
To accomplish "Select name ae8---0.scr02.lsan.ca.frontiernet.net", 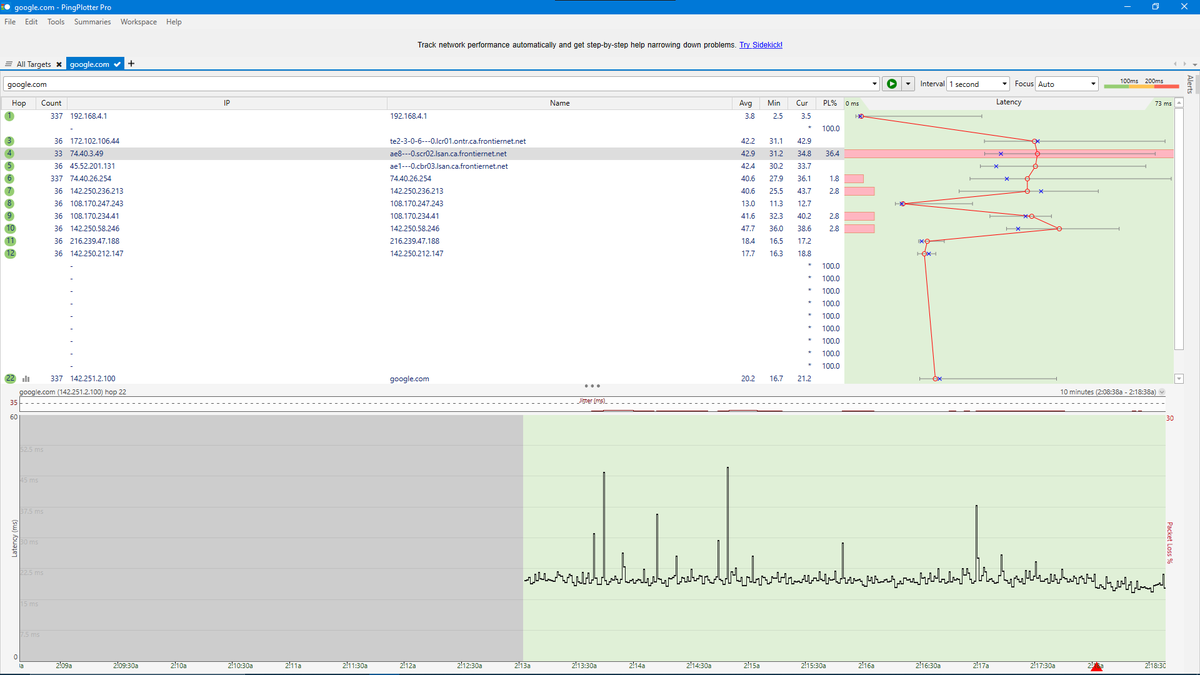I will pos(448,154).
